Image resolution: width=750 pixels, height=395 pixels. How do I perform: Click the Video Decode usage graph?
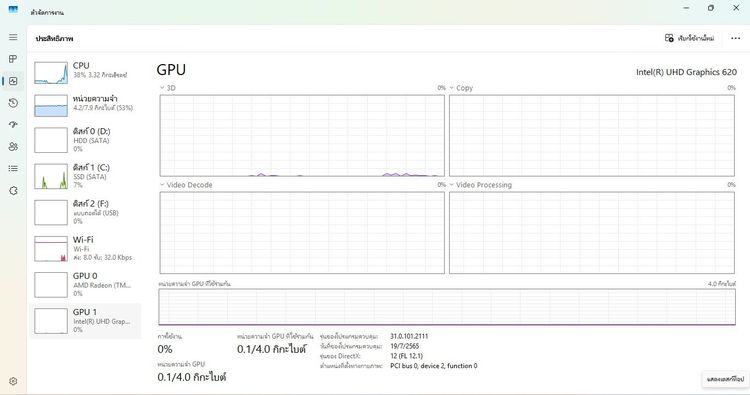coord(302,233)
